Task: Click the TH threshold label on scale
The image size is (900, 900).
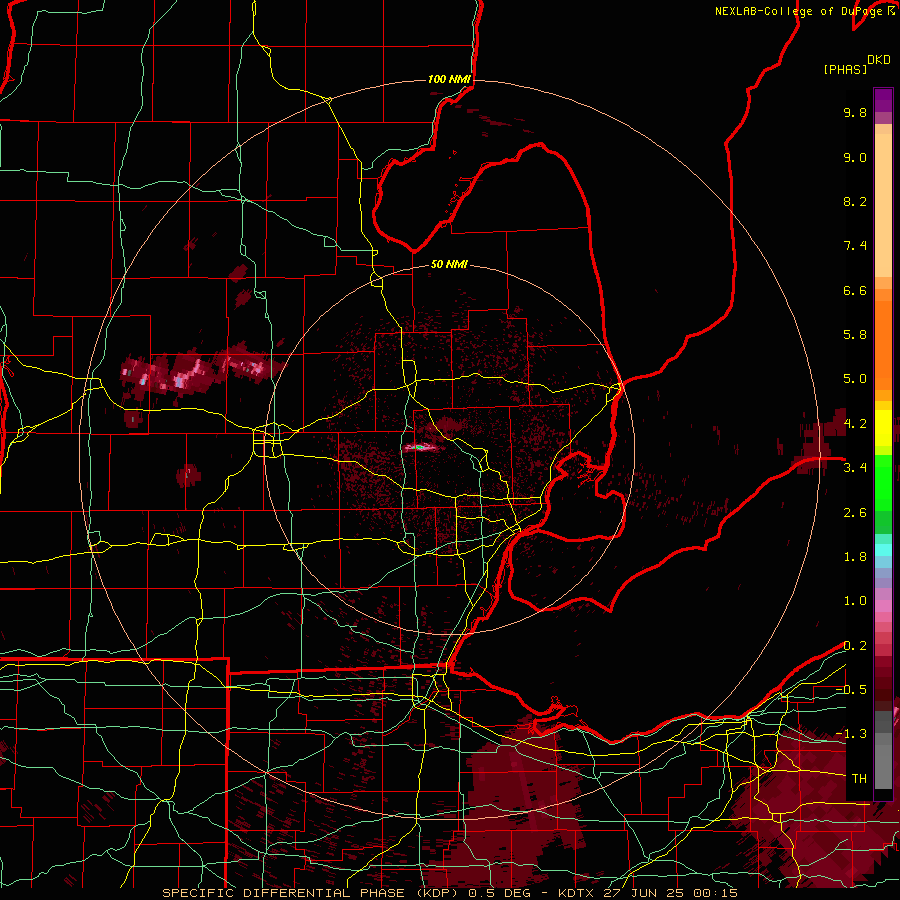Action: tap(859, 779)
